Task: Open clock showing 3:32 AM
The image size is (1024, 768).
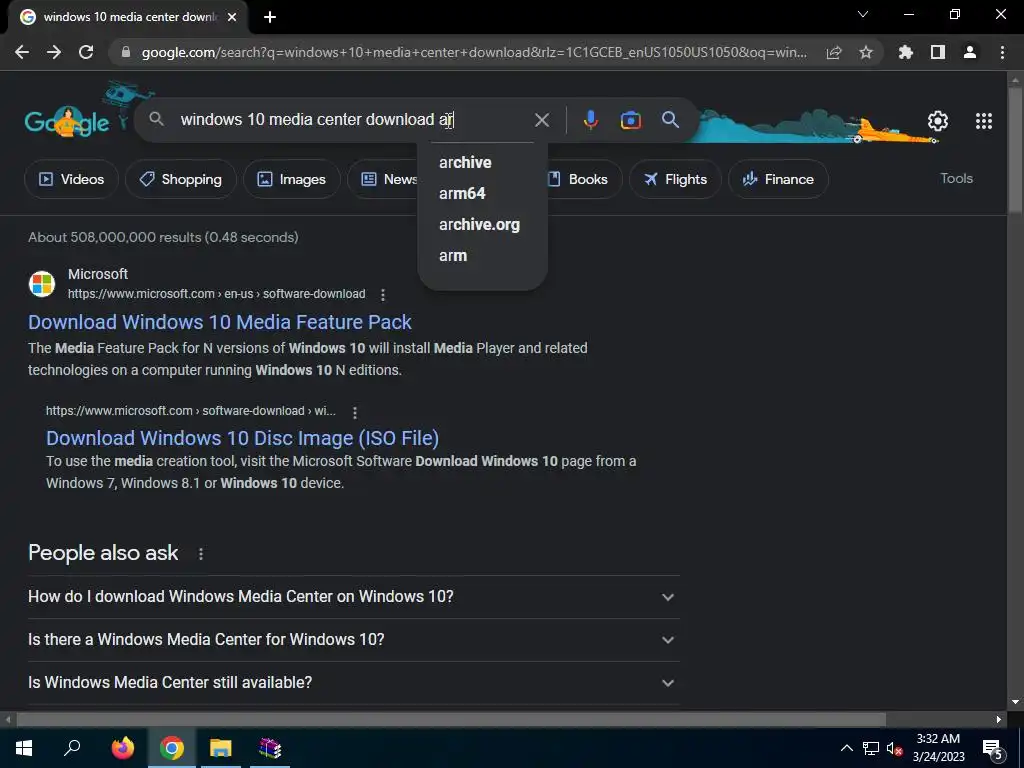Action: pyautogui.click(x=938, y=748)
